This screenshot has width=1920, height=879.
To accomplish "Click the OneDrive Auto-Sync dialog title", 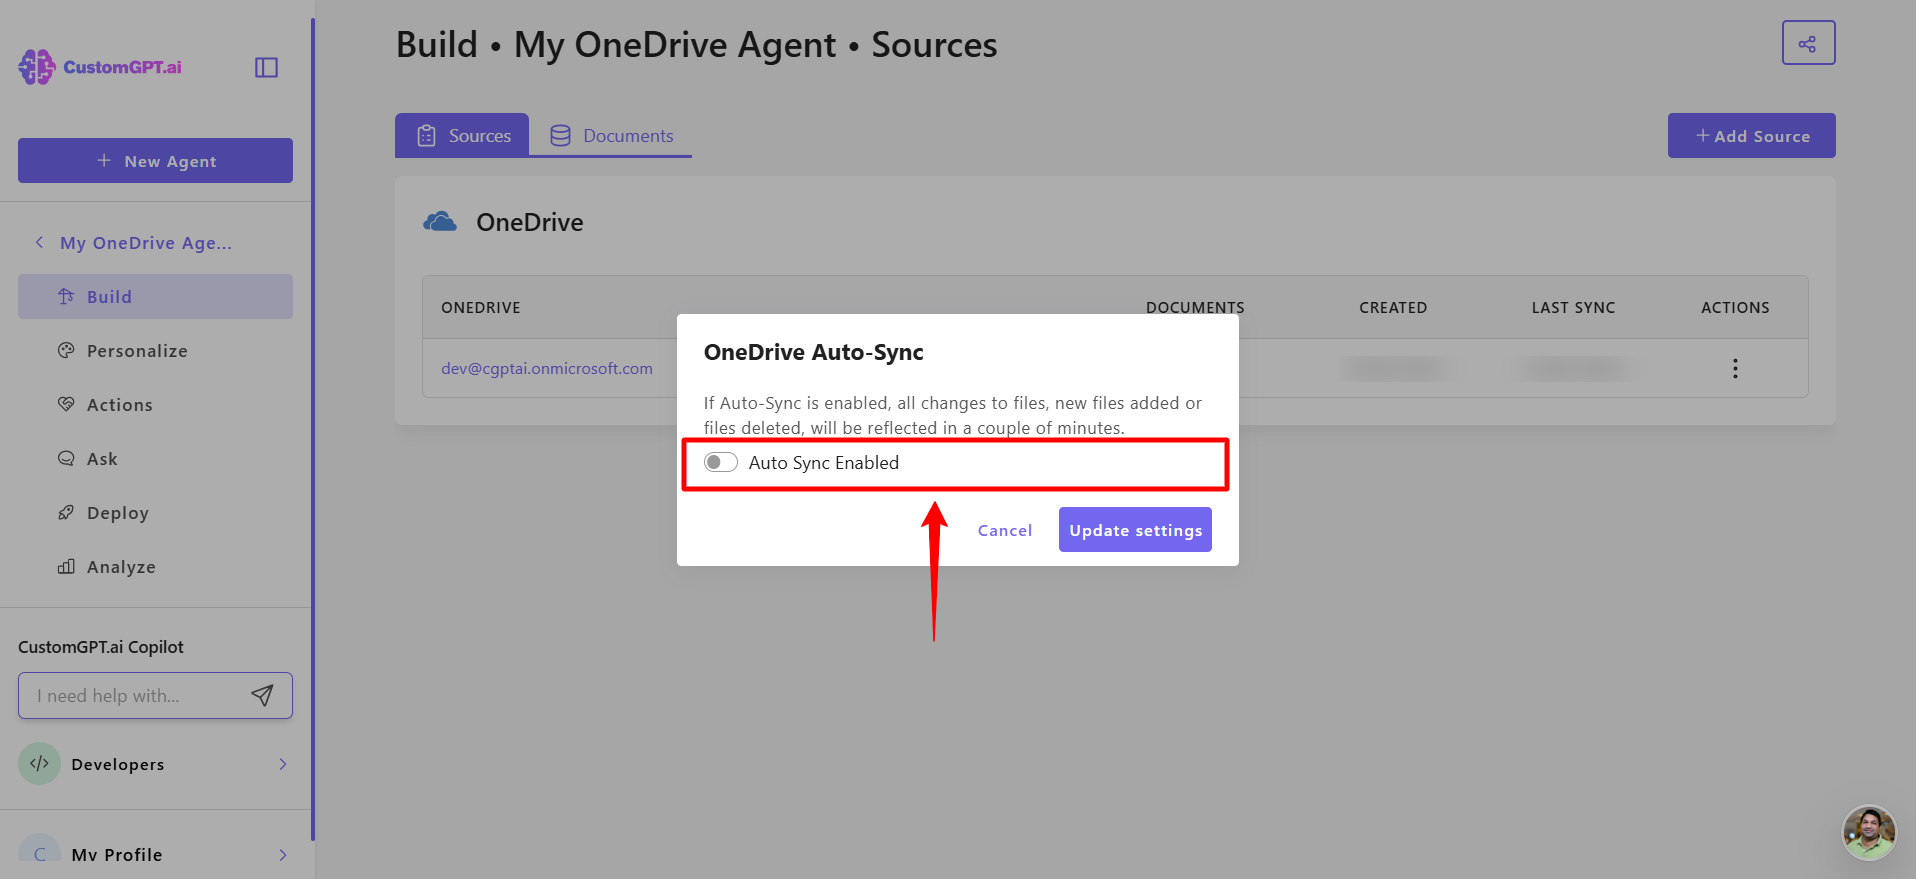I will tap(813, 352).
